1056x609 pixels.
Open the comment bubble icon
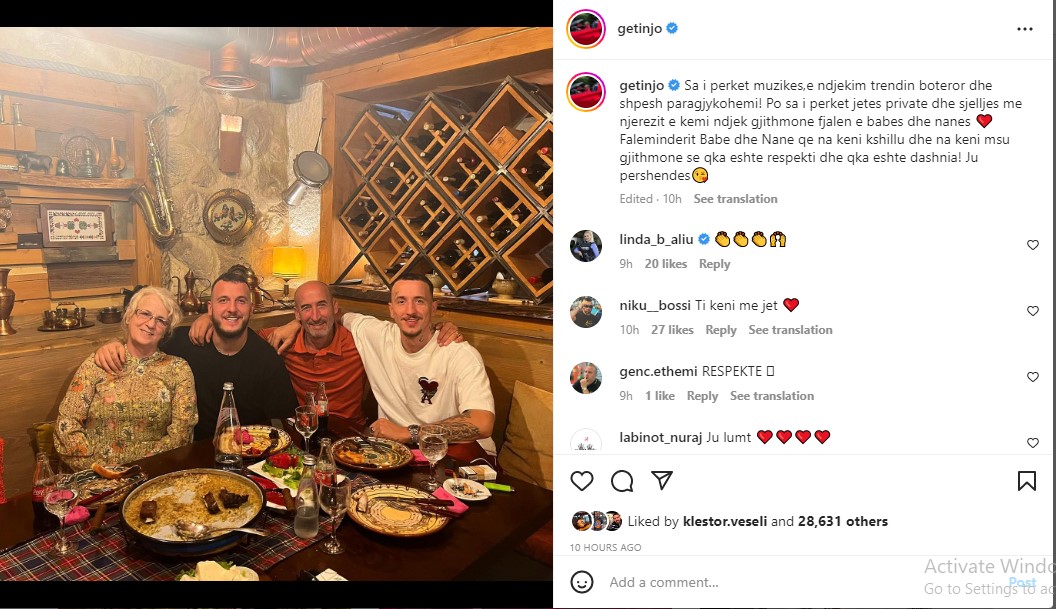pos(622,481)
